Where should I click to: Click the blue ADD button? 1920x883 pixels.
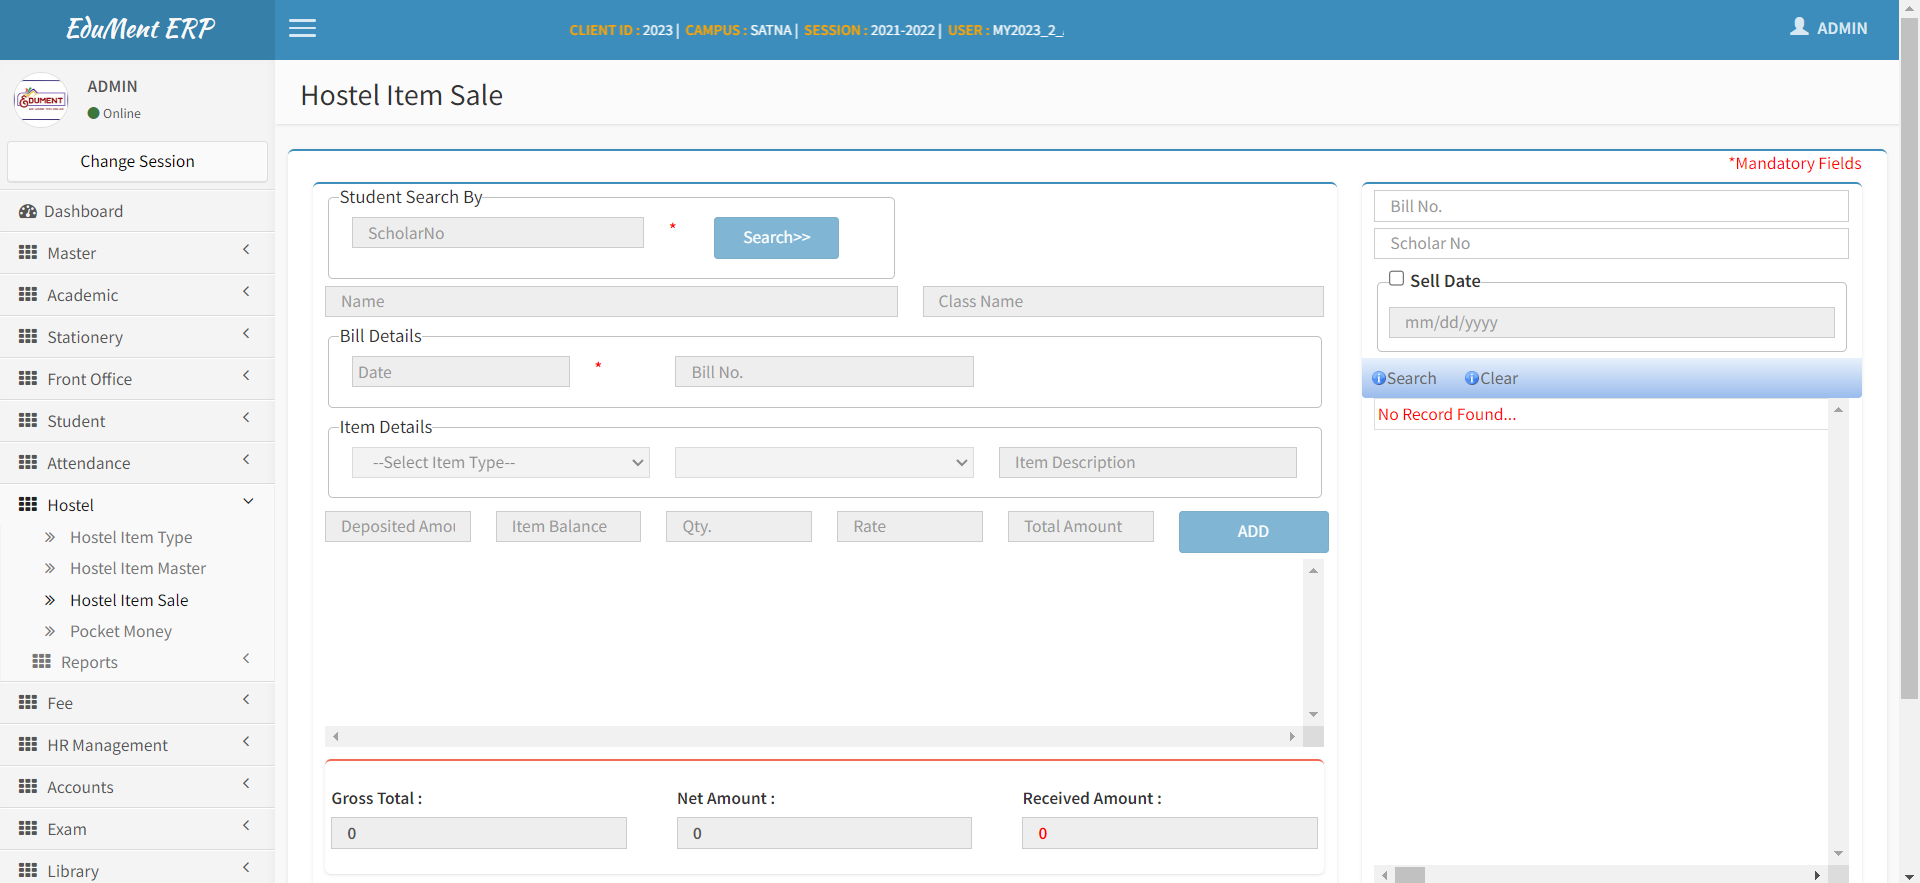click(x=1253, y=531)
